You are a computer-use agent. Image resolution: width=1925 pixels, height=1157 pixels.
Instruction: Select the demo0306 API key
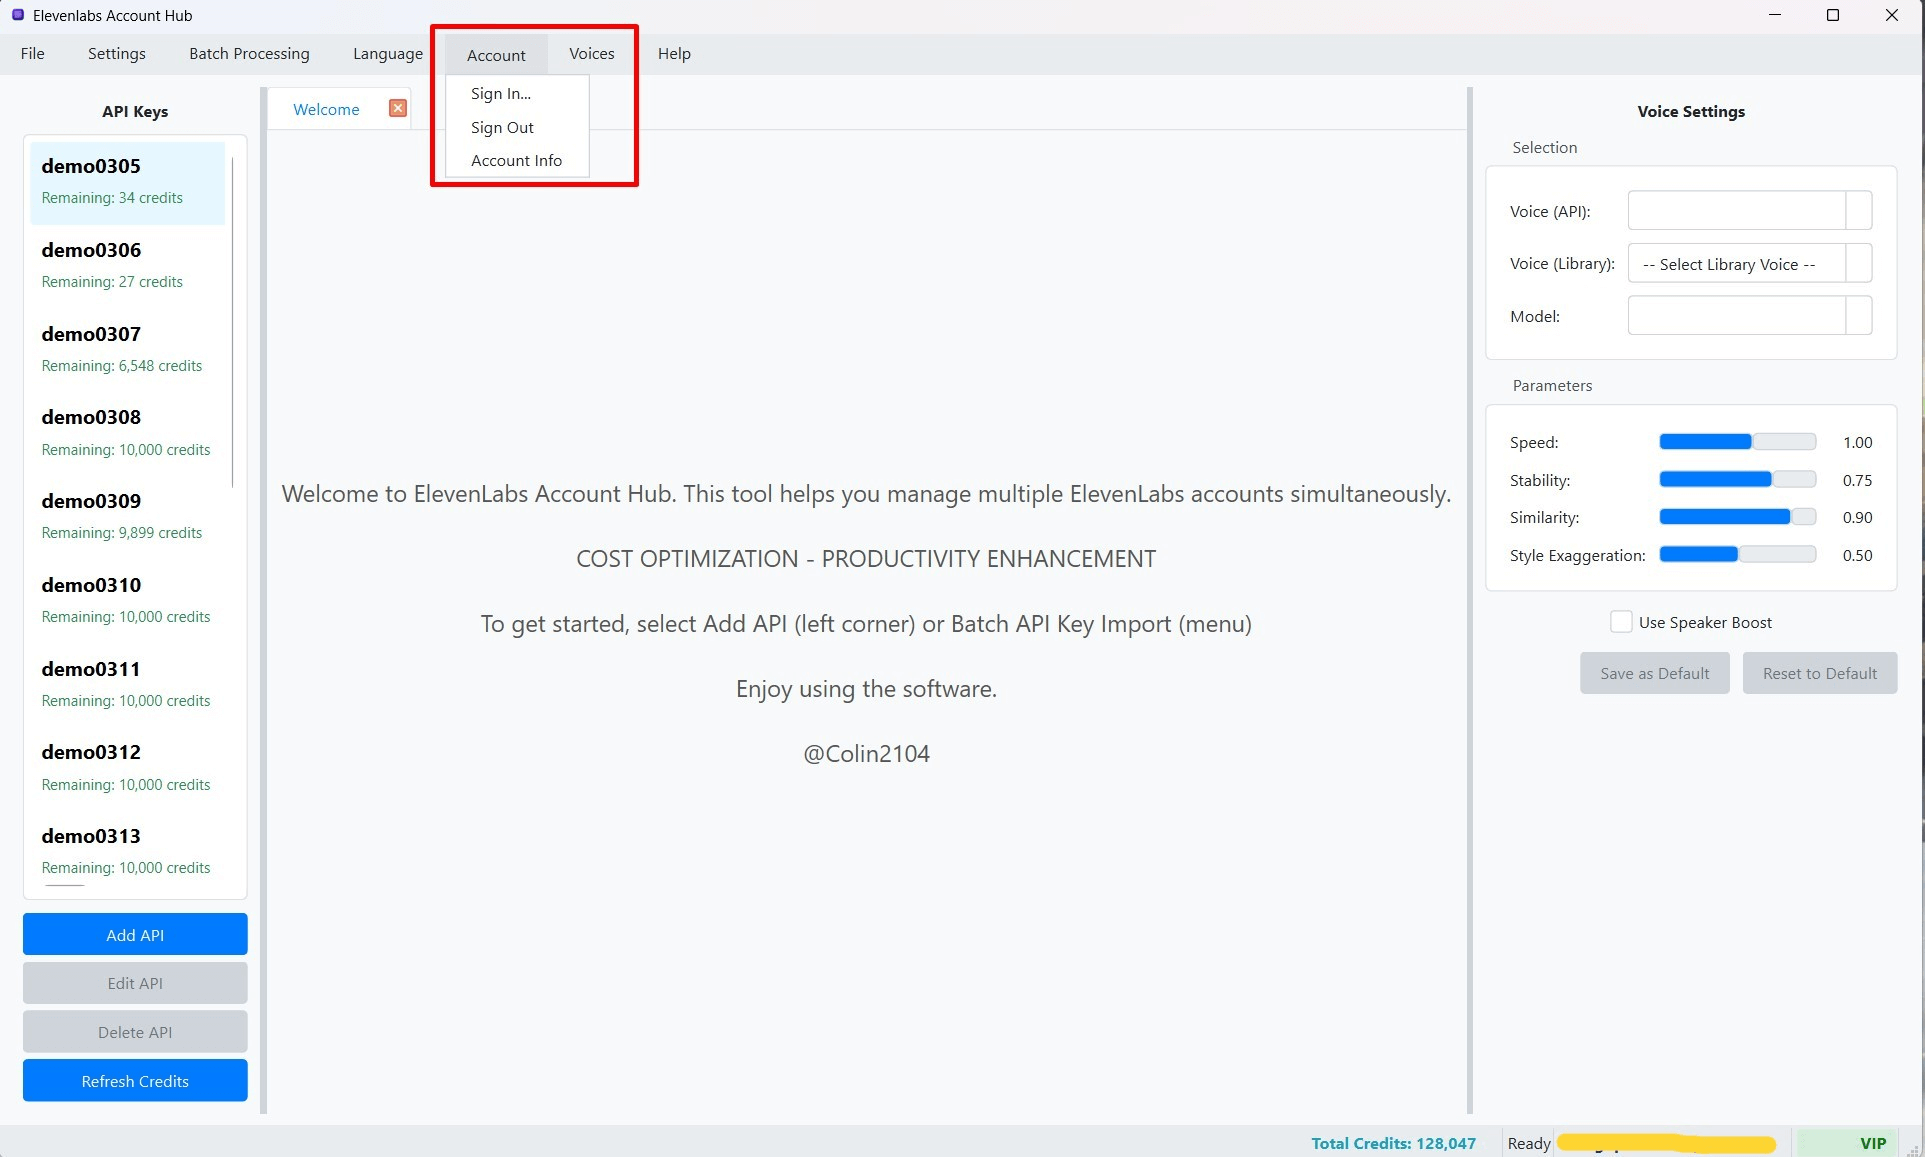(x=127, y=266)
